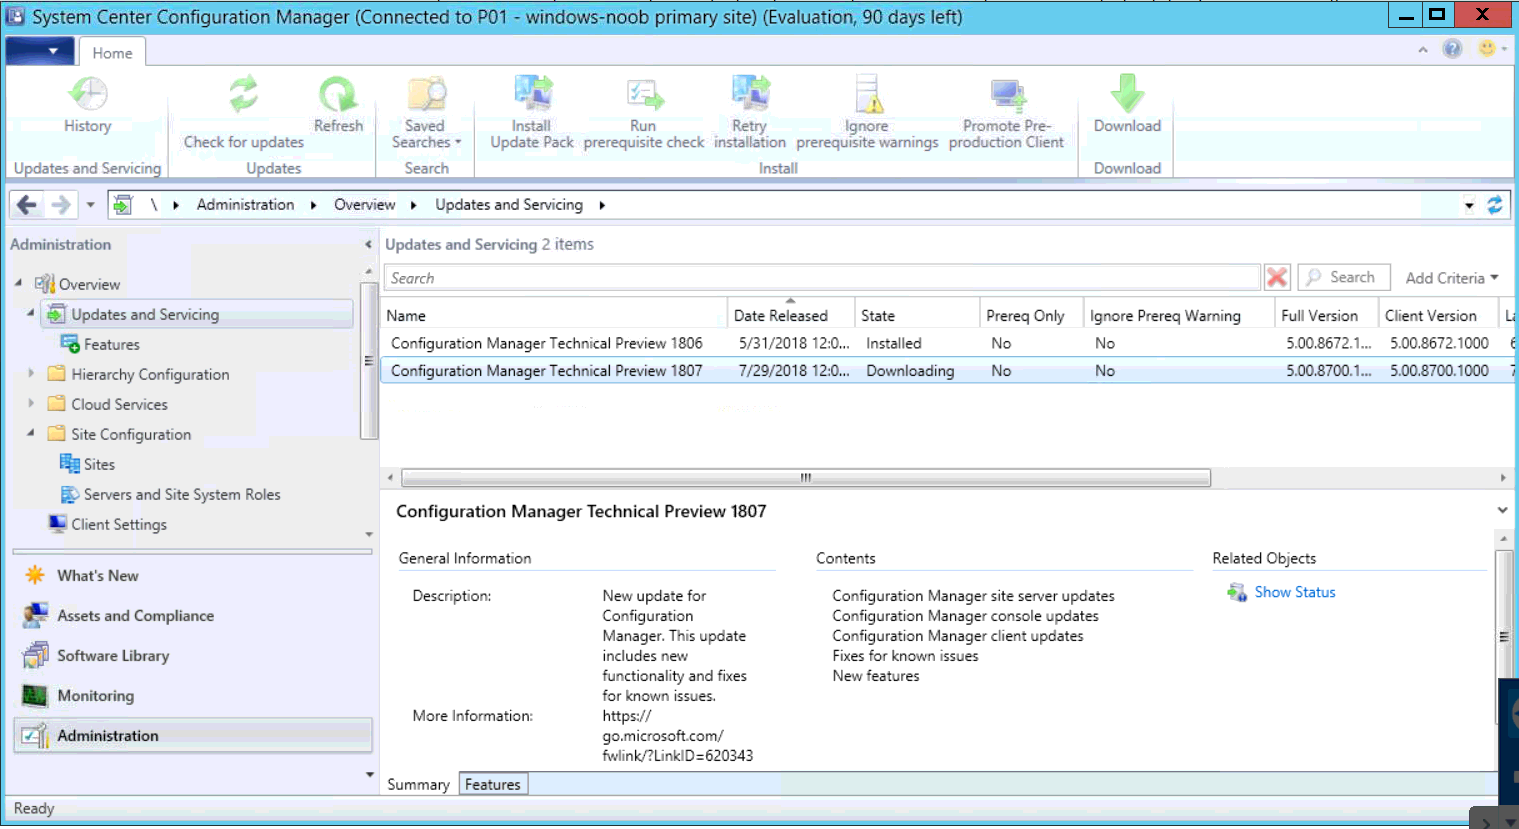Sort by State column header
Viewport: 1519px width, 829px height.
coord(916,315)
